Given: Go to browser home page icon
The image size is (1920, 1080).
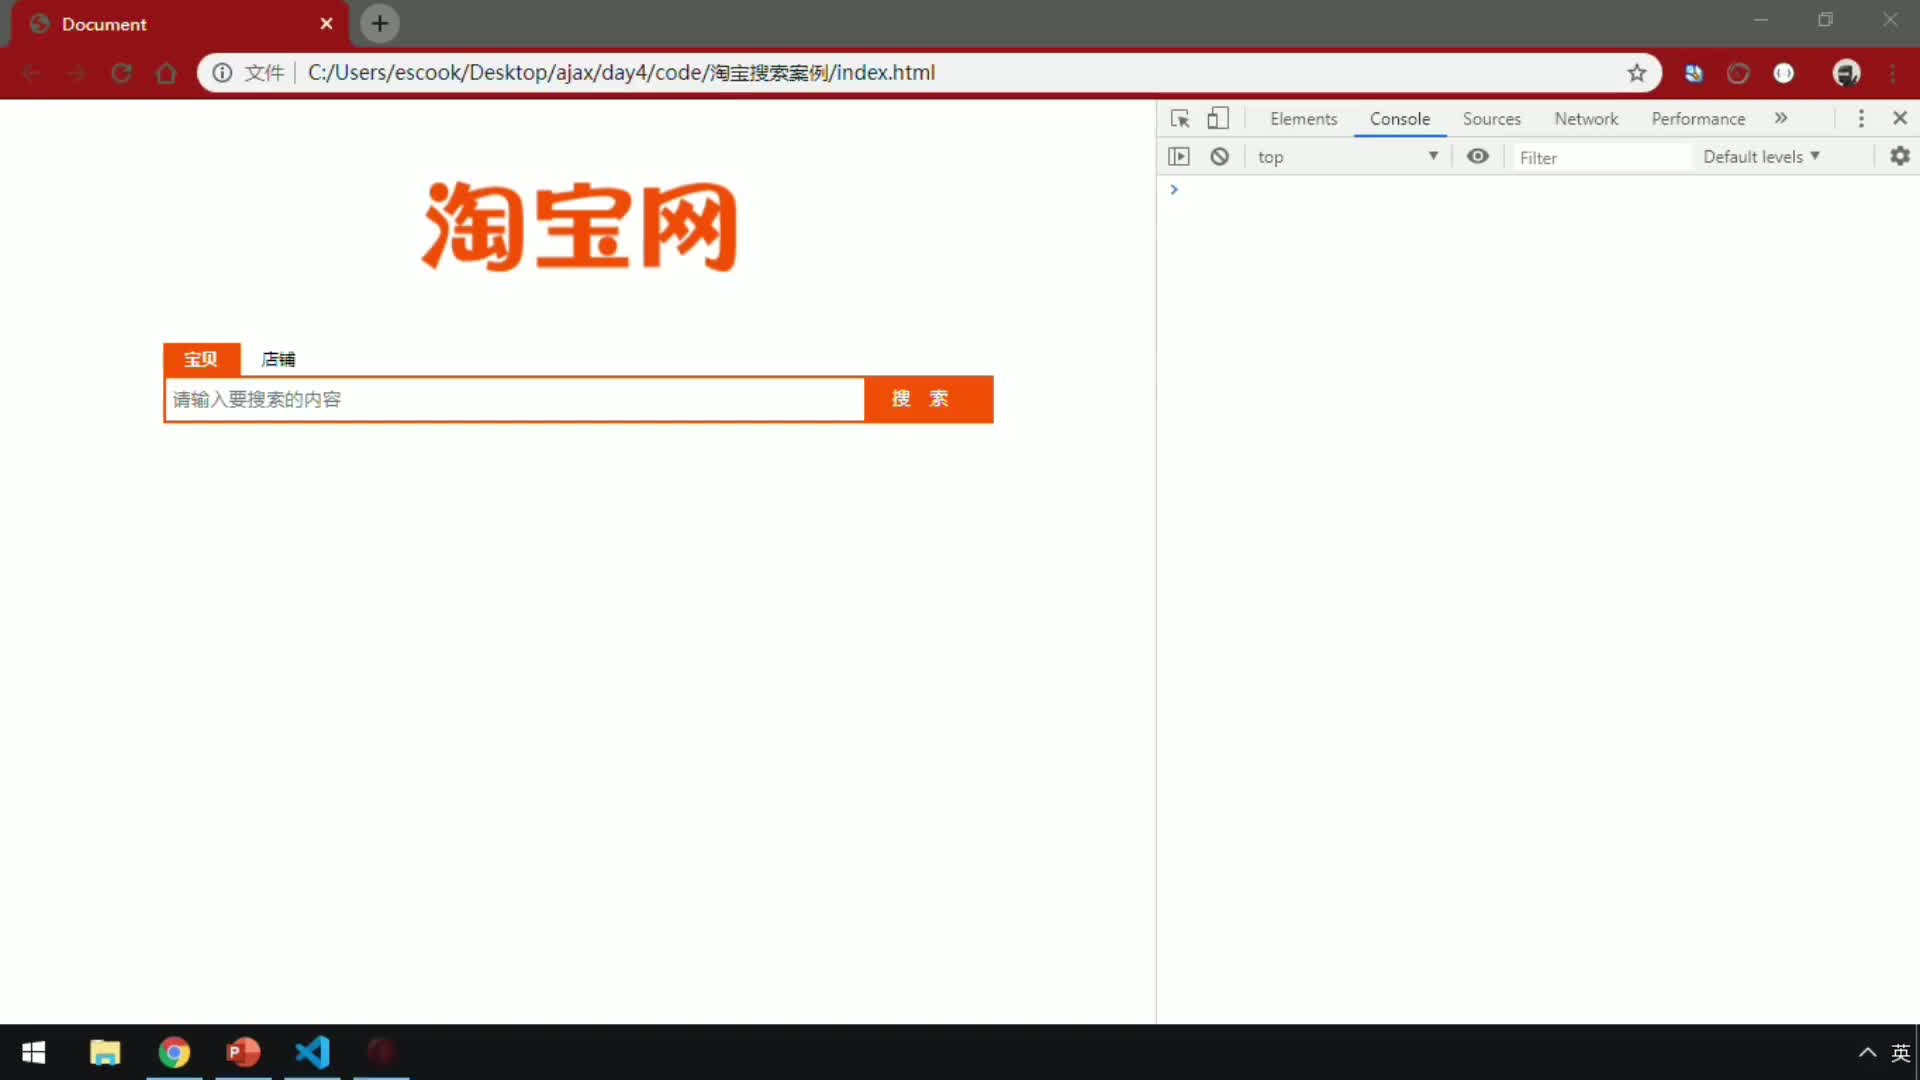Looking at the screenshot, I should coord(167,73).
